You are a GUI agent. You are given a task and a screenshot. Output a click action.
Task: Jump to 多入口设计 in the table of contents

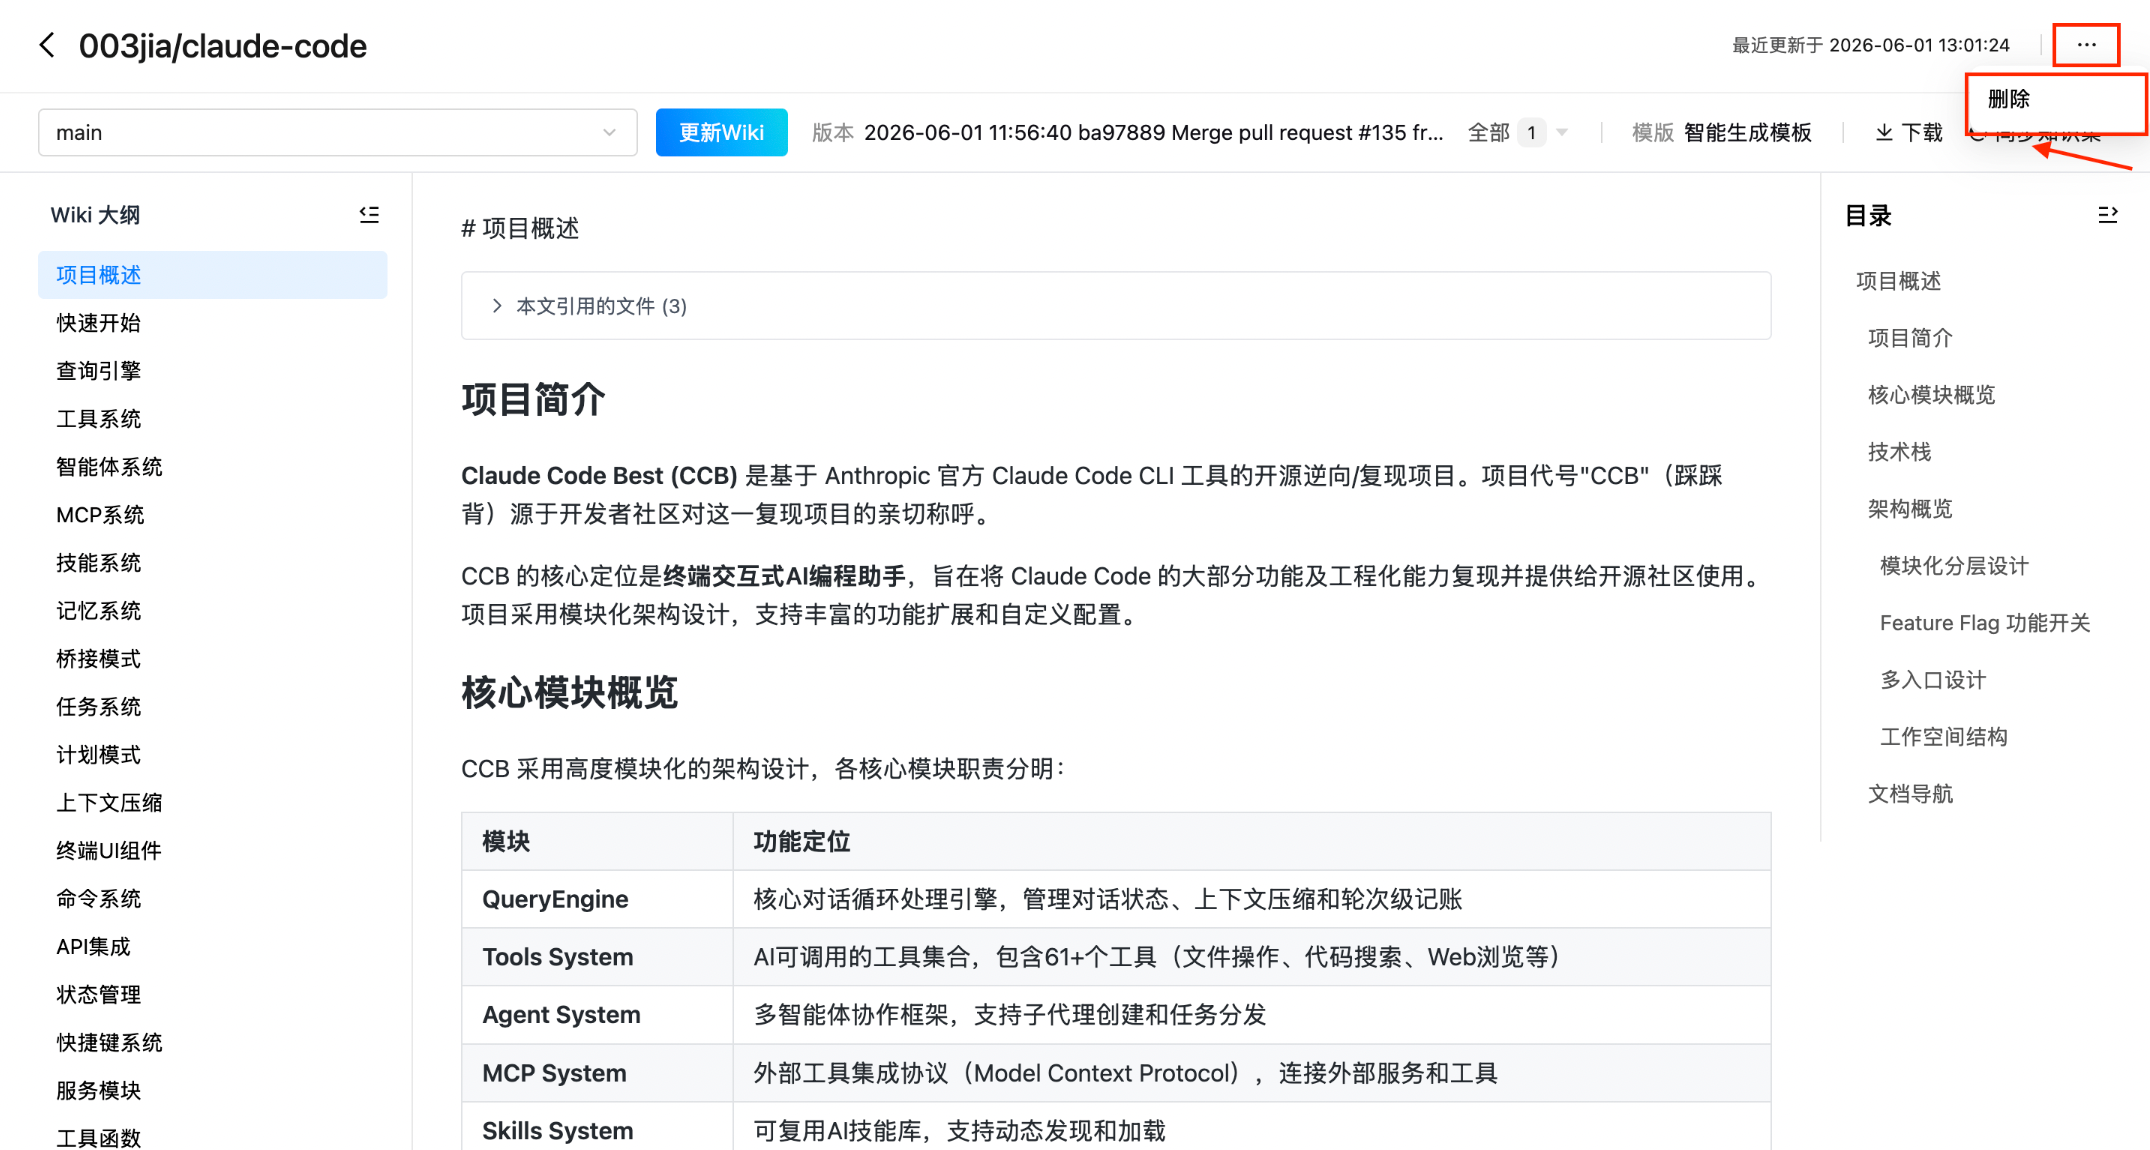point(1933,680)
